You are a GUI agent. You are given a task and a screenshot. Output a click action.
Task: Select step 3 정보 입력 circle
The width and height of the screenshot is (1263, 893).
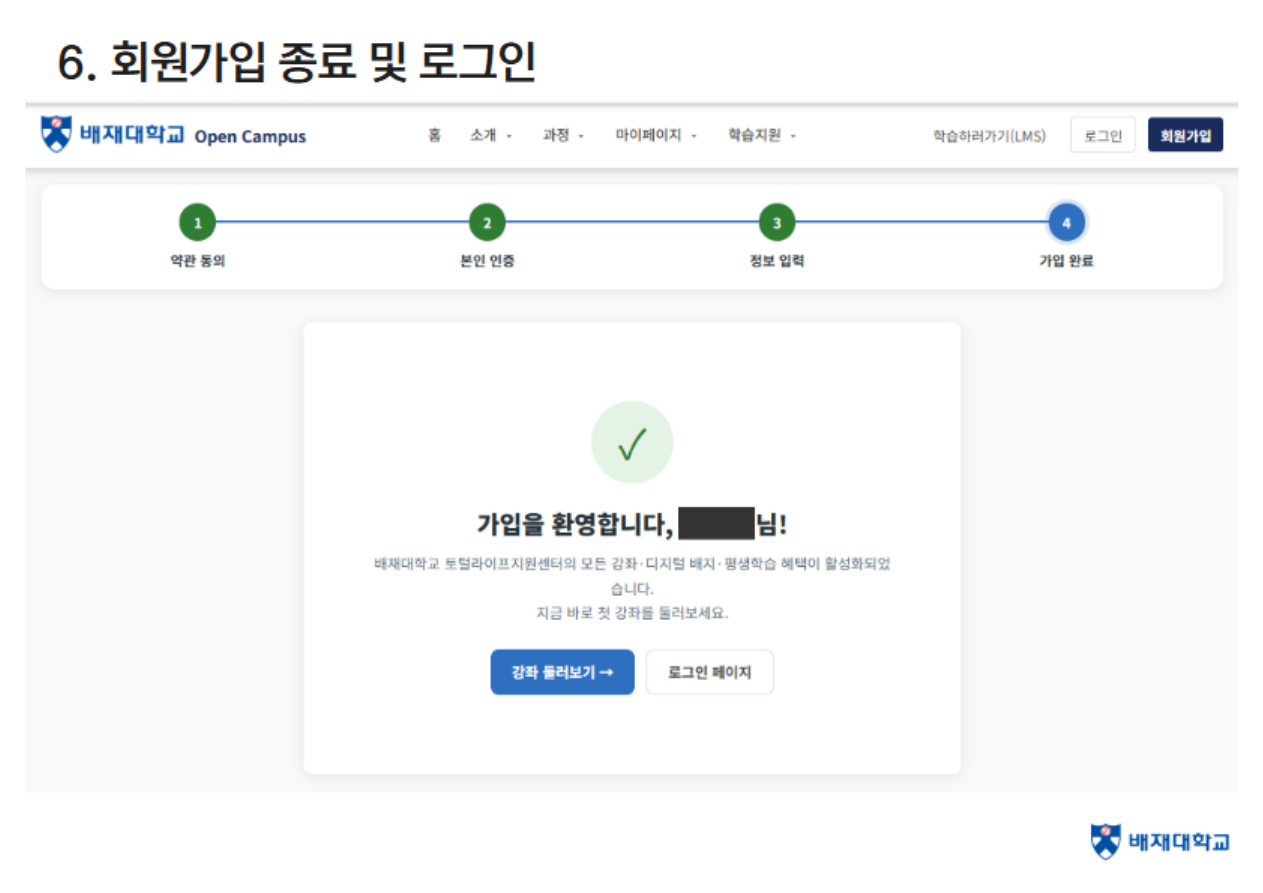coord(777,223)
